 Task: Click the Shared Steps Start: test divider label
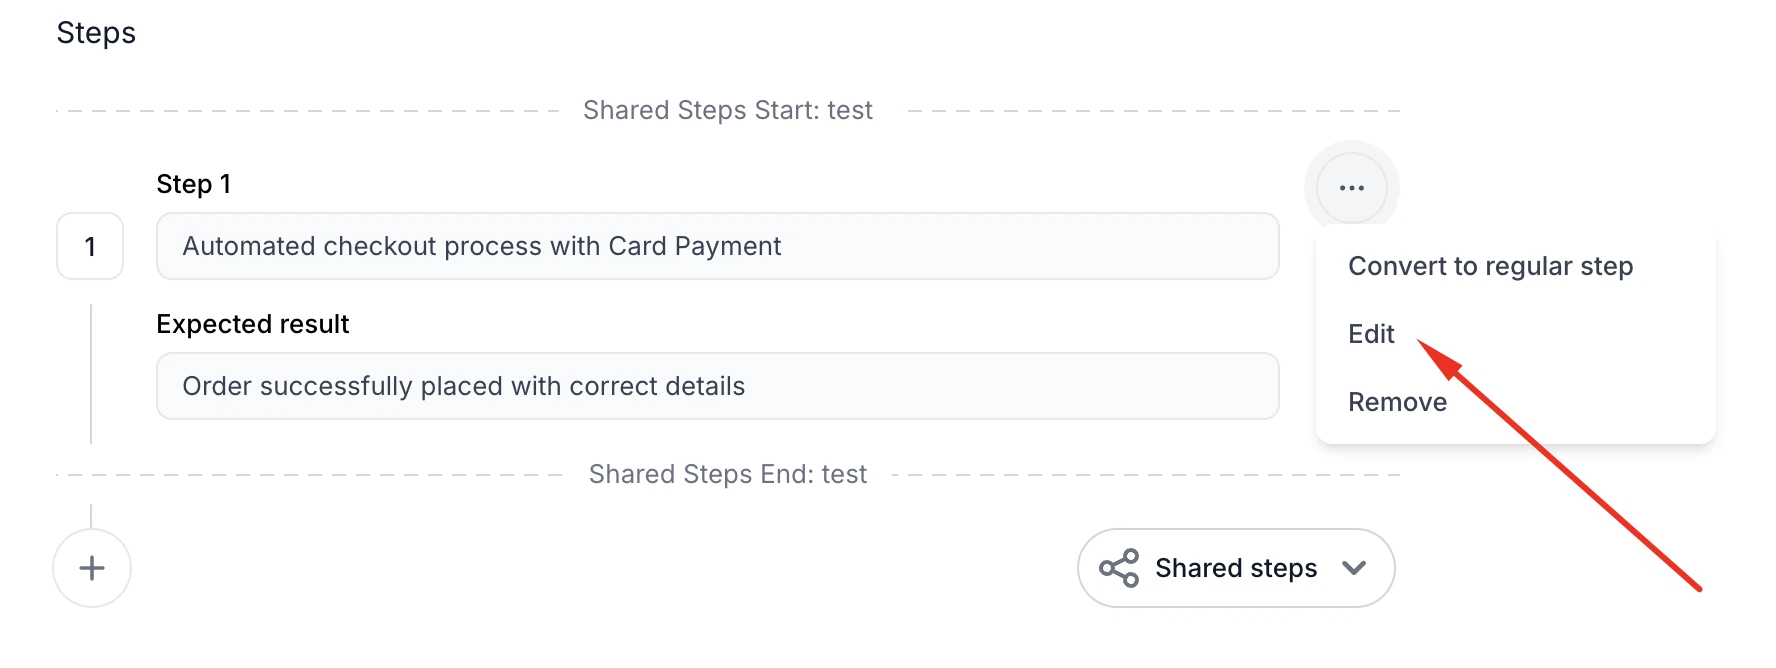727,110
